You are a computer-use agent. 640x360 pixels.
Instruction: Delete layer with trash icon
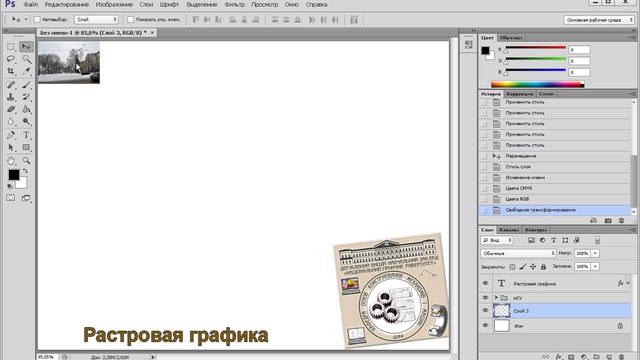621,357
